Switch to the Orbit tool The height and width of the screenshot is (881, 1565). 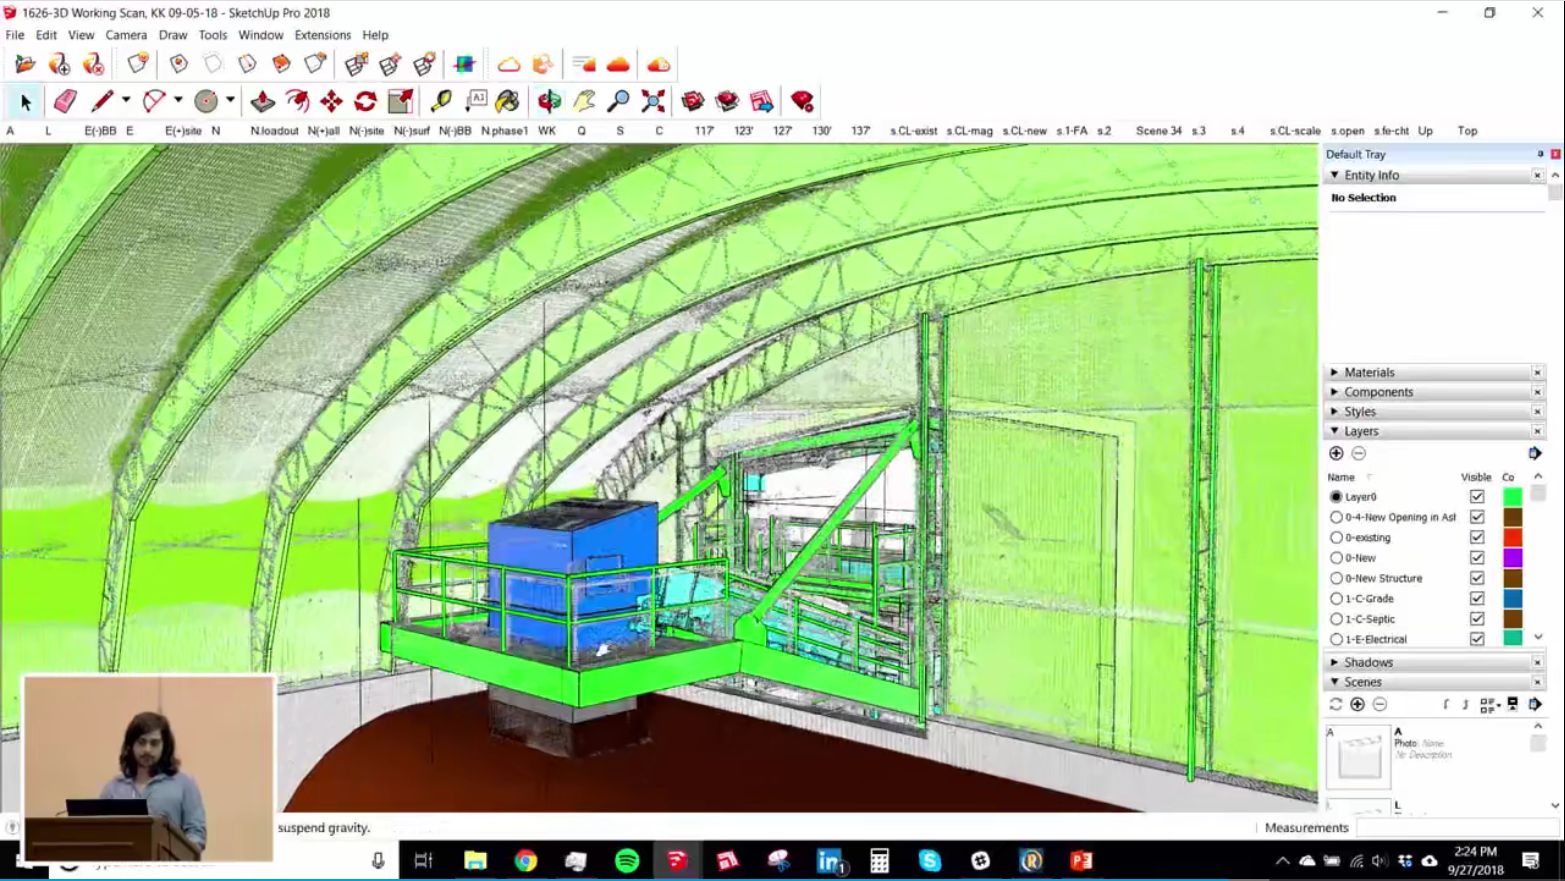[x=549, y=101]
